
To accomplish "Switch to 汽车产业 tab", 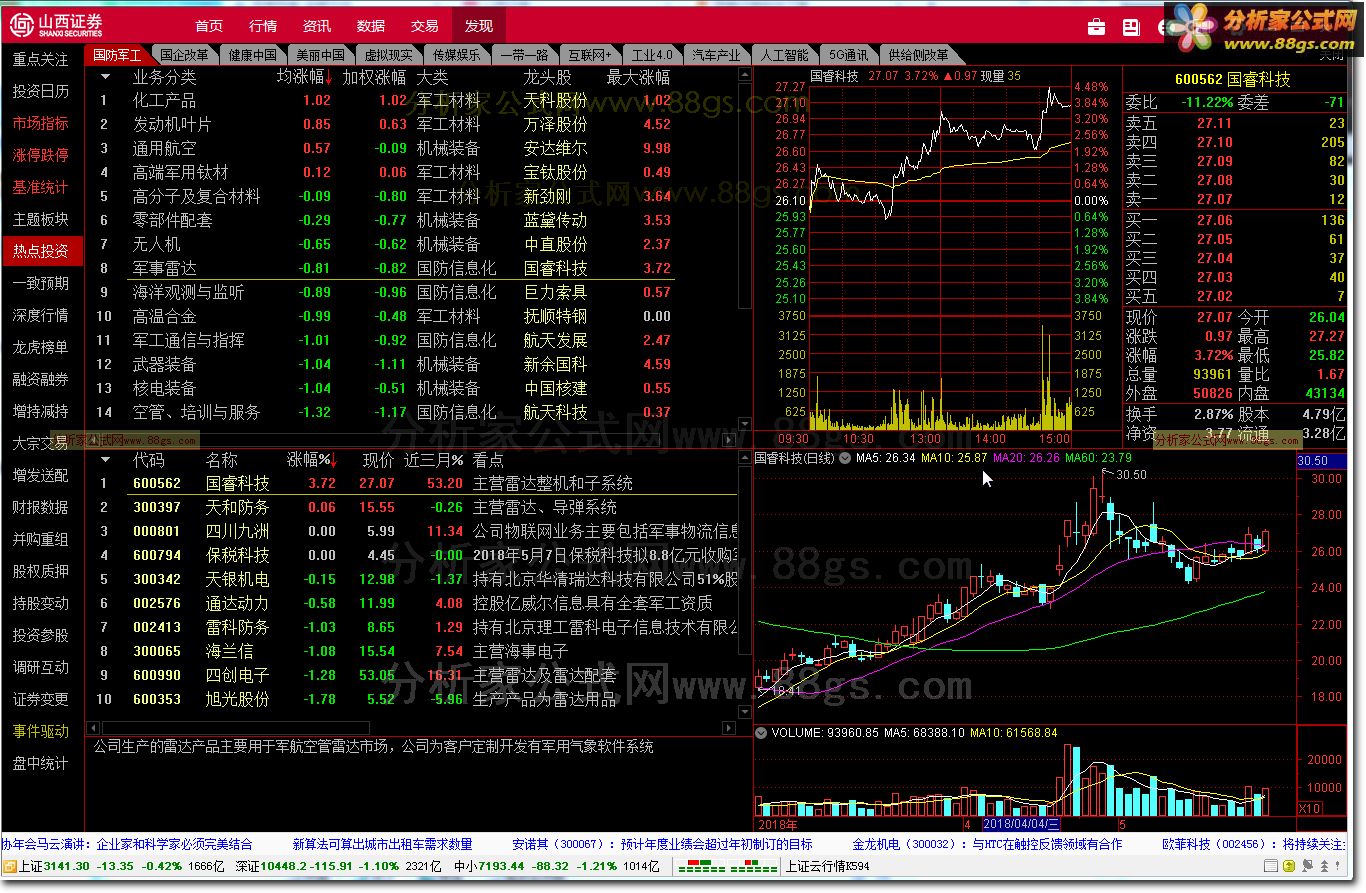I will [x=717, y=55].
